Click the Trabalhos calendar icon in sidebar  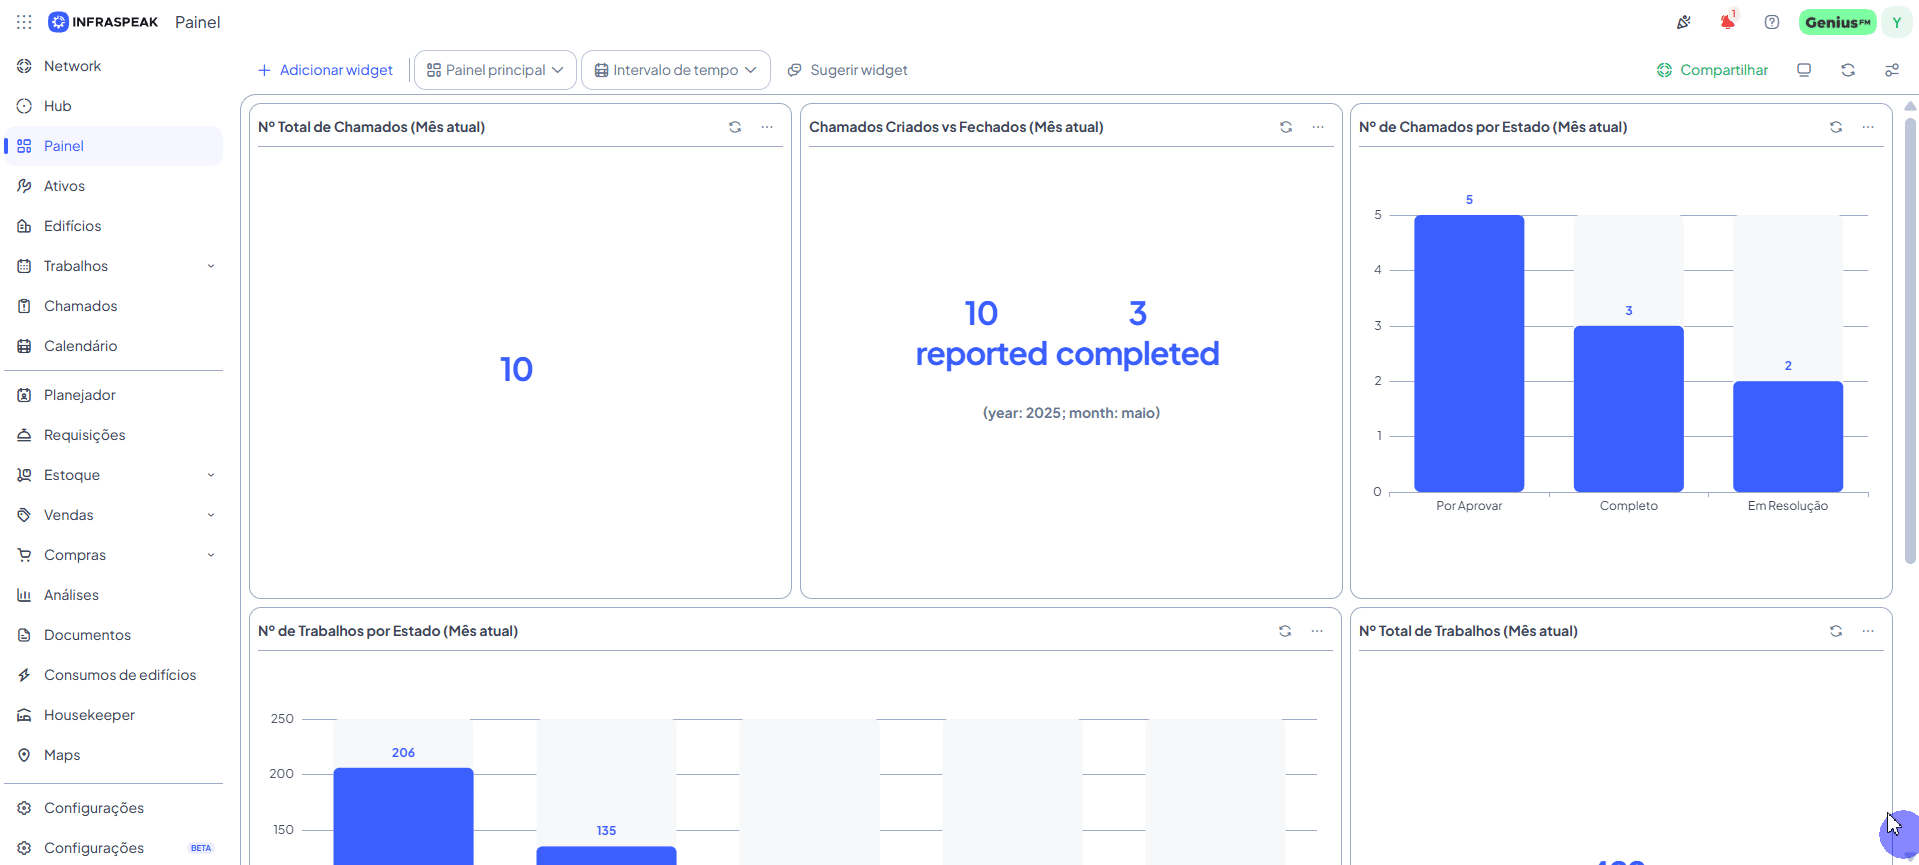tap(24, 266)
